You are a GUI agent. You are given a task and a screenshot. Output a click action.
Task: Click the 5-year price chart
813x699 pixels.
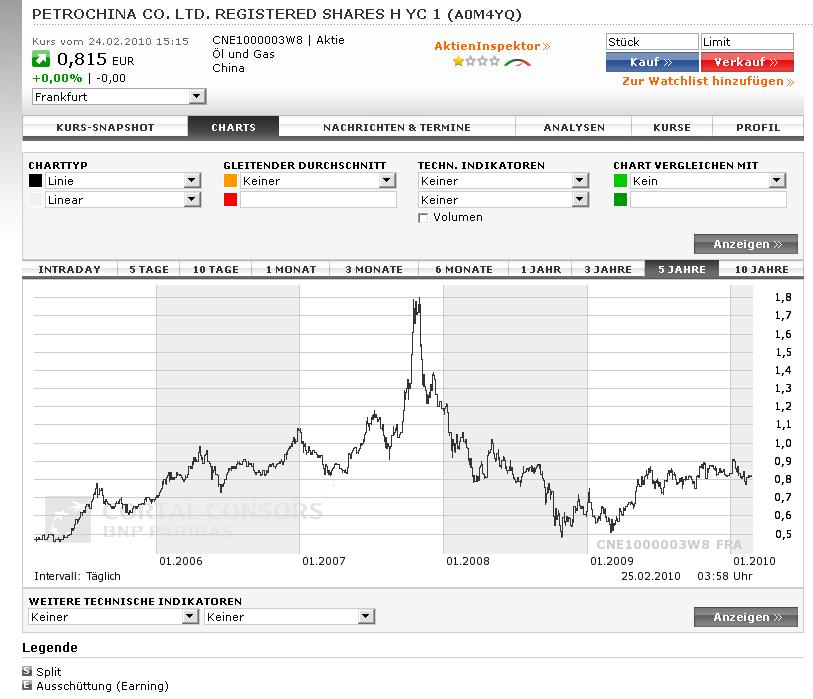pos(393,419)
